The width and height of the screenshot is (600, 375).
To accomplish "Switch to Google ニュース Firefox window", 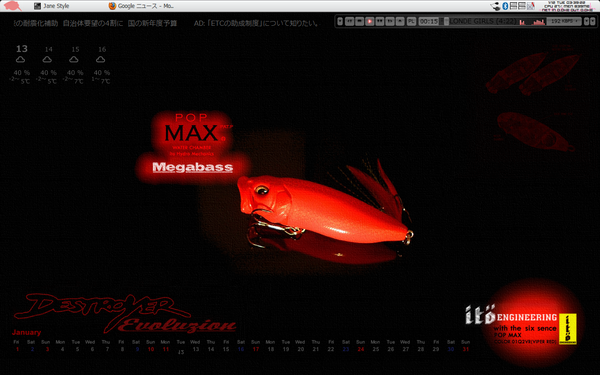I will coord(141,6).
